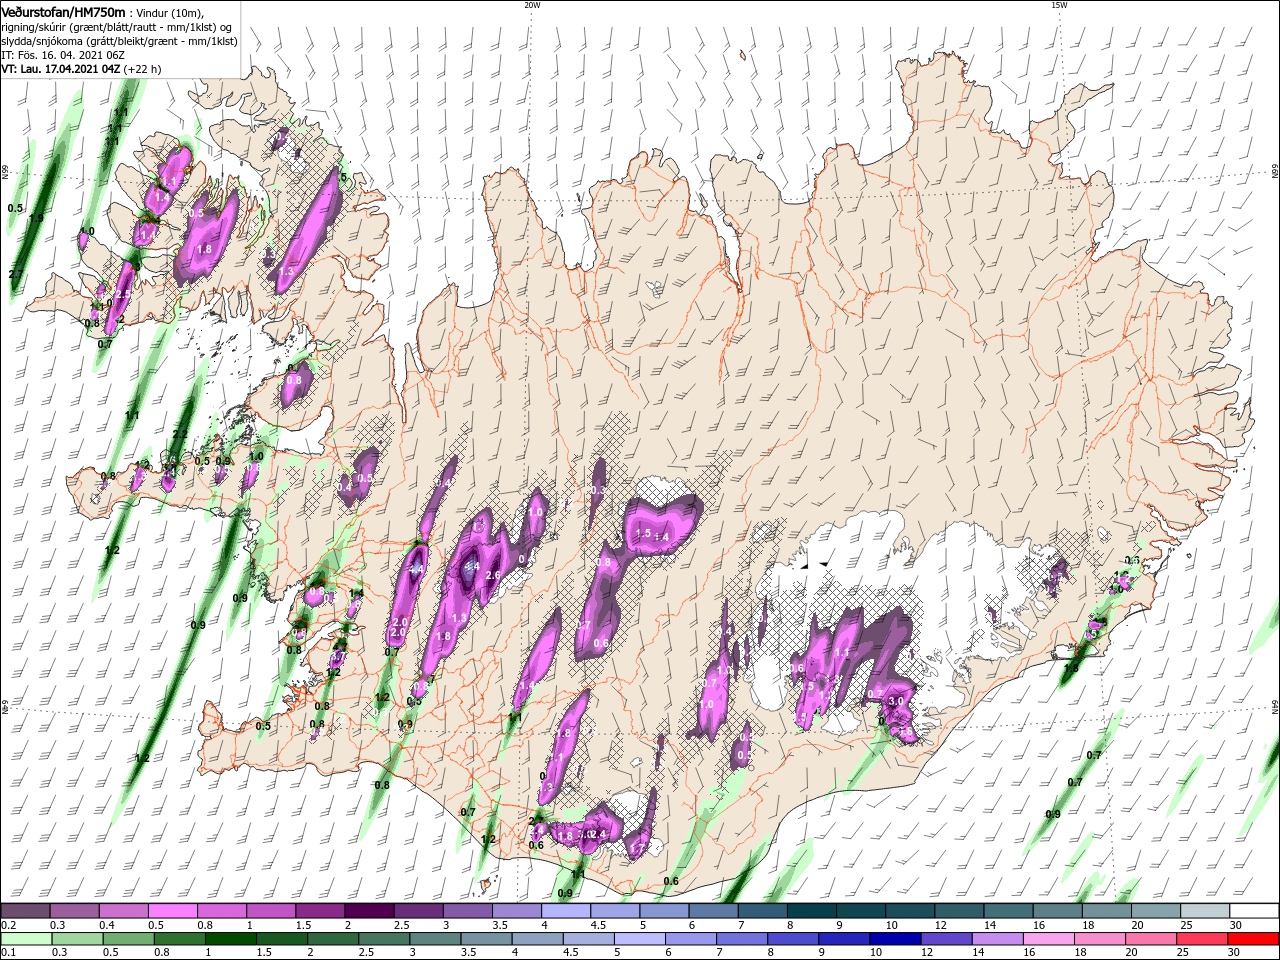Pick the darkest green 1 swatch in the lower legend
This screenshot has height=960, width=1280.
tap(230, 939)
